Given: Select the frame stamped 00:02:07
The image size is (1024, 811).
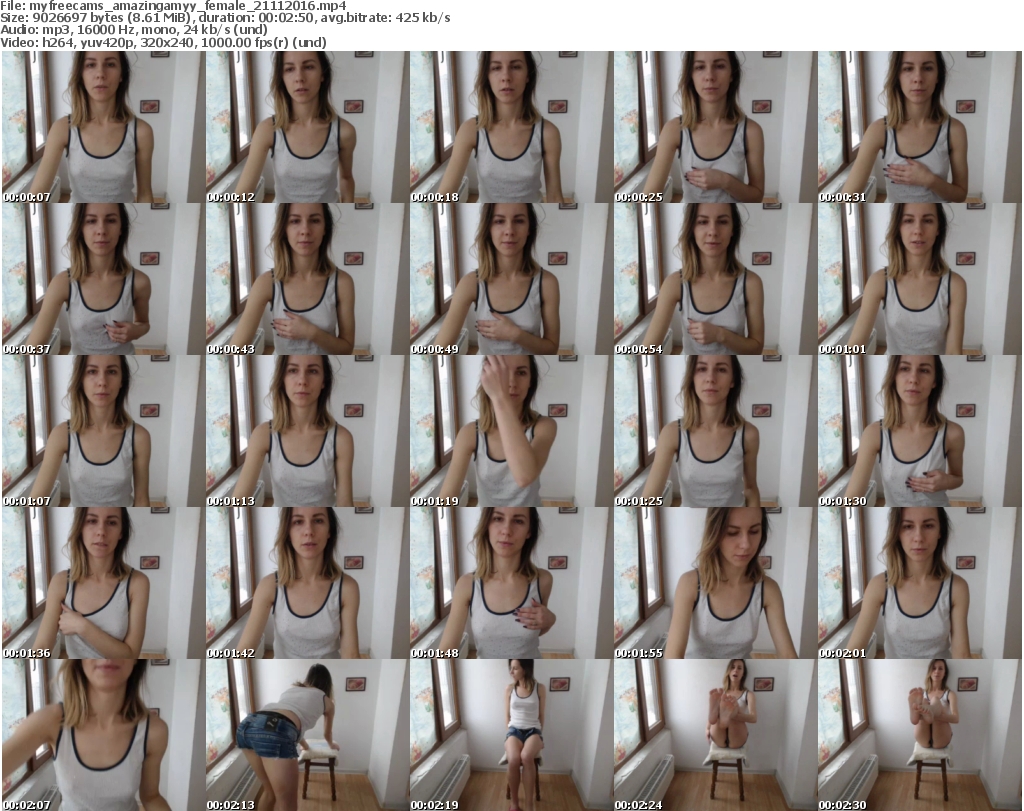Looking at the screenshot, I should (103, 735).
